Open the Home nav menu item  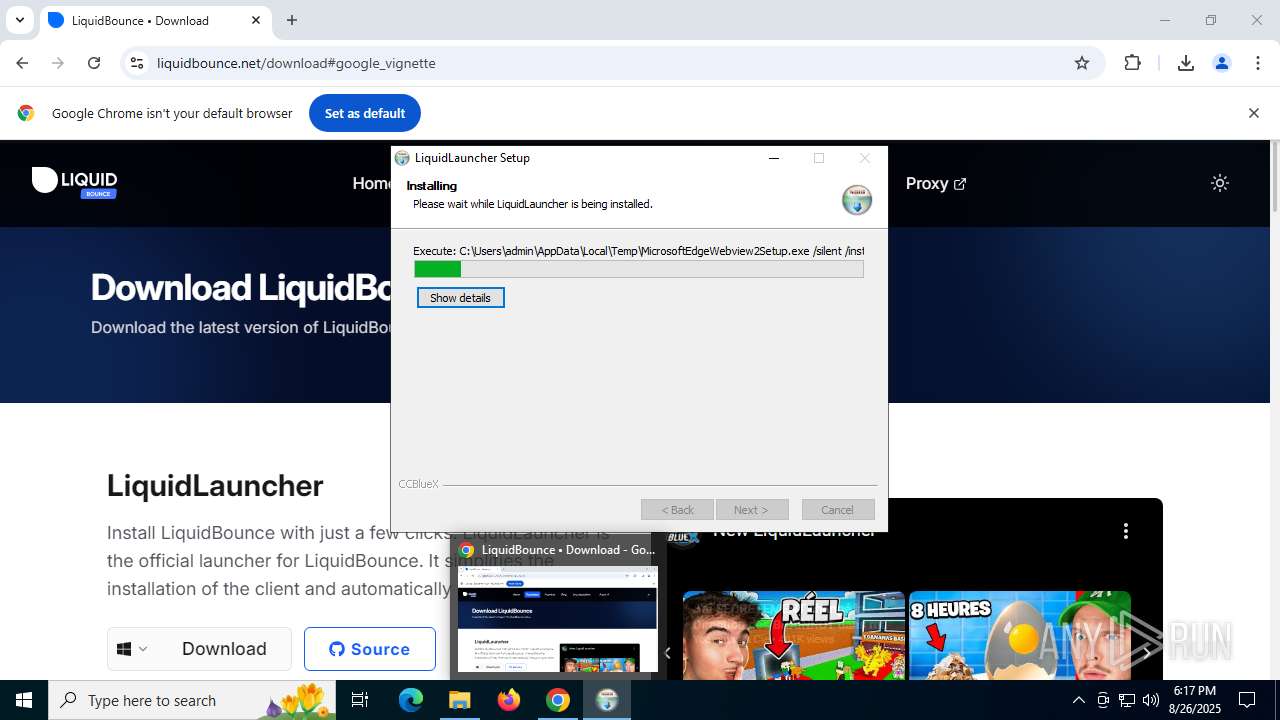point(372,183)
